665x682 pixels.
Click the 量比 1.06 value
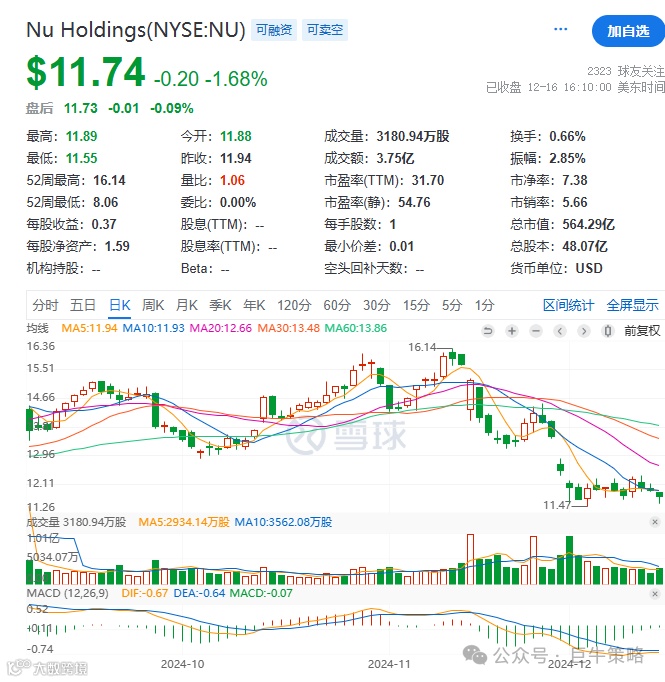click(232, 181)
